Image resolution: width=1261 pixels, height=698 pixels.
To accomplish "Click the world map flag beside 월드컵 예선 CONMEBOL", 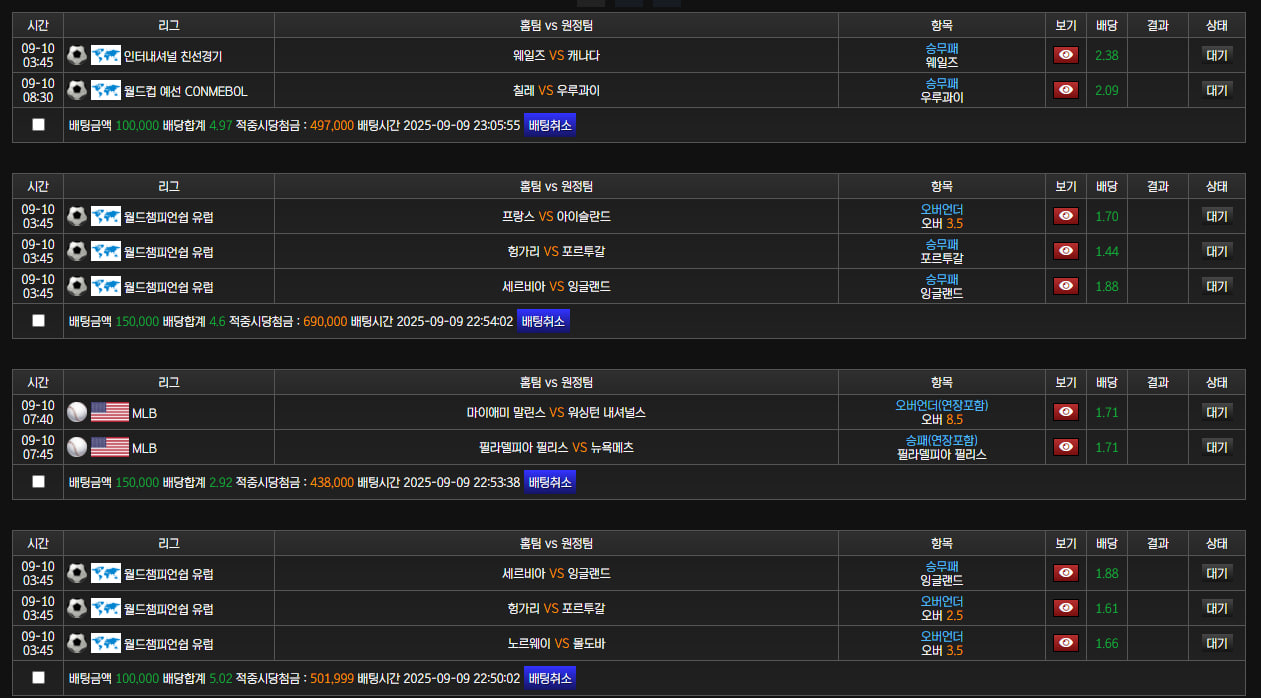I will [106, 90].
